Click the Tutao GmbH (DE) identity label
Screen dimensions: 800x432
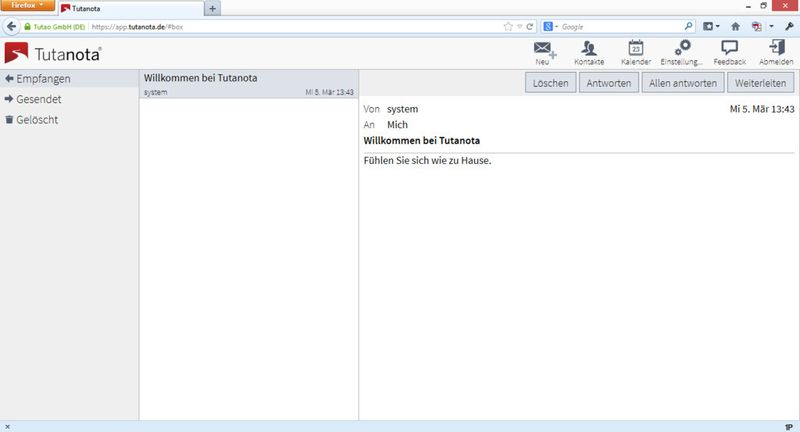coord(59,27)
